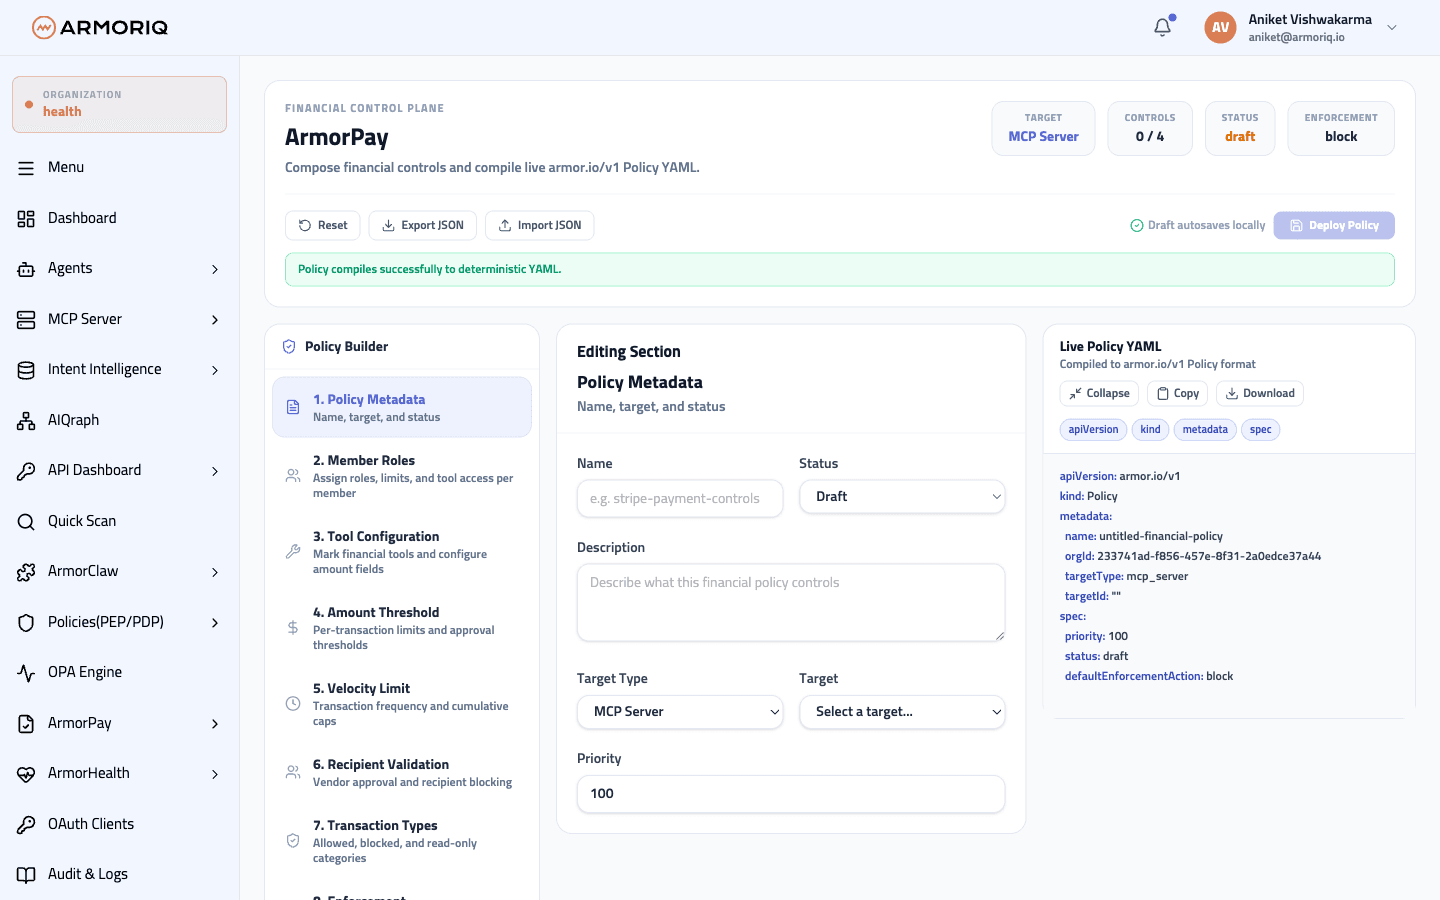Select 2. Member Roles section
Viewport: 1440px width, 900px height.
[x=402, y=476]
